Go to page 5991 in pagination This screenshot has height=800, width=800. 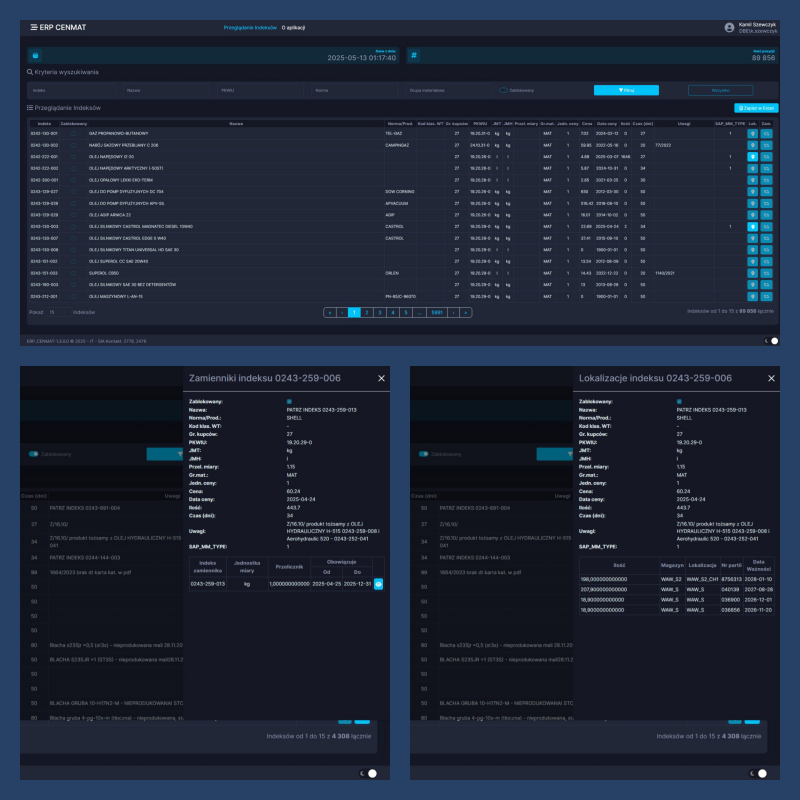[436, 312]
